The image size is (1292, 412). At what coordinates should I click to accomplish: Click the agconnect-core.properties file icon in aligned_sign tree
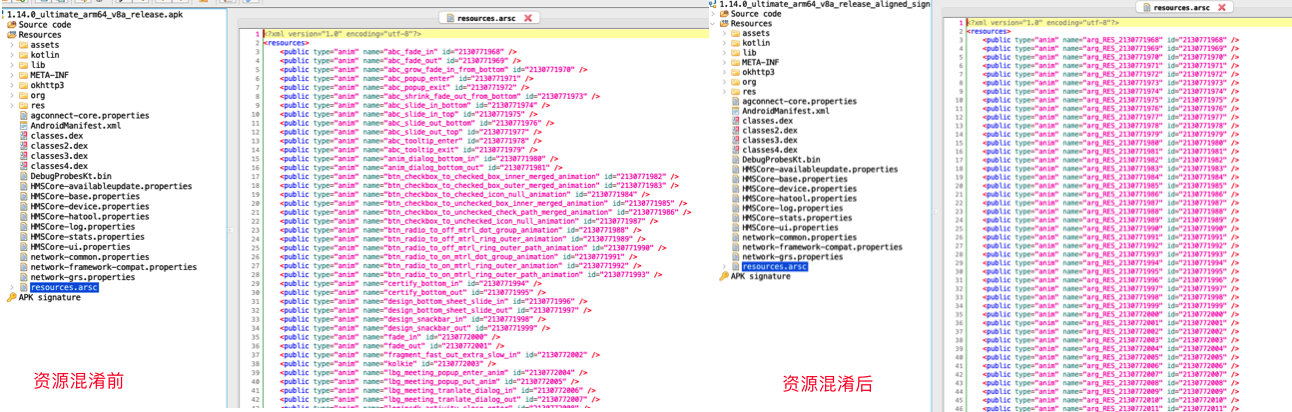click(735, 101)
